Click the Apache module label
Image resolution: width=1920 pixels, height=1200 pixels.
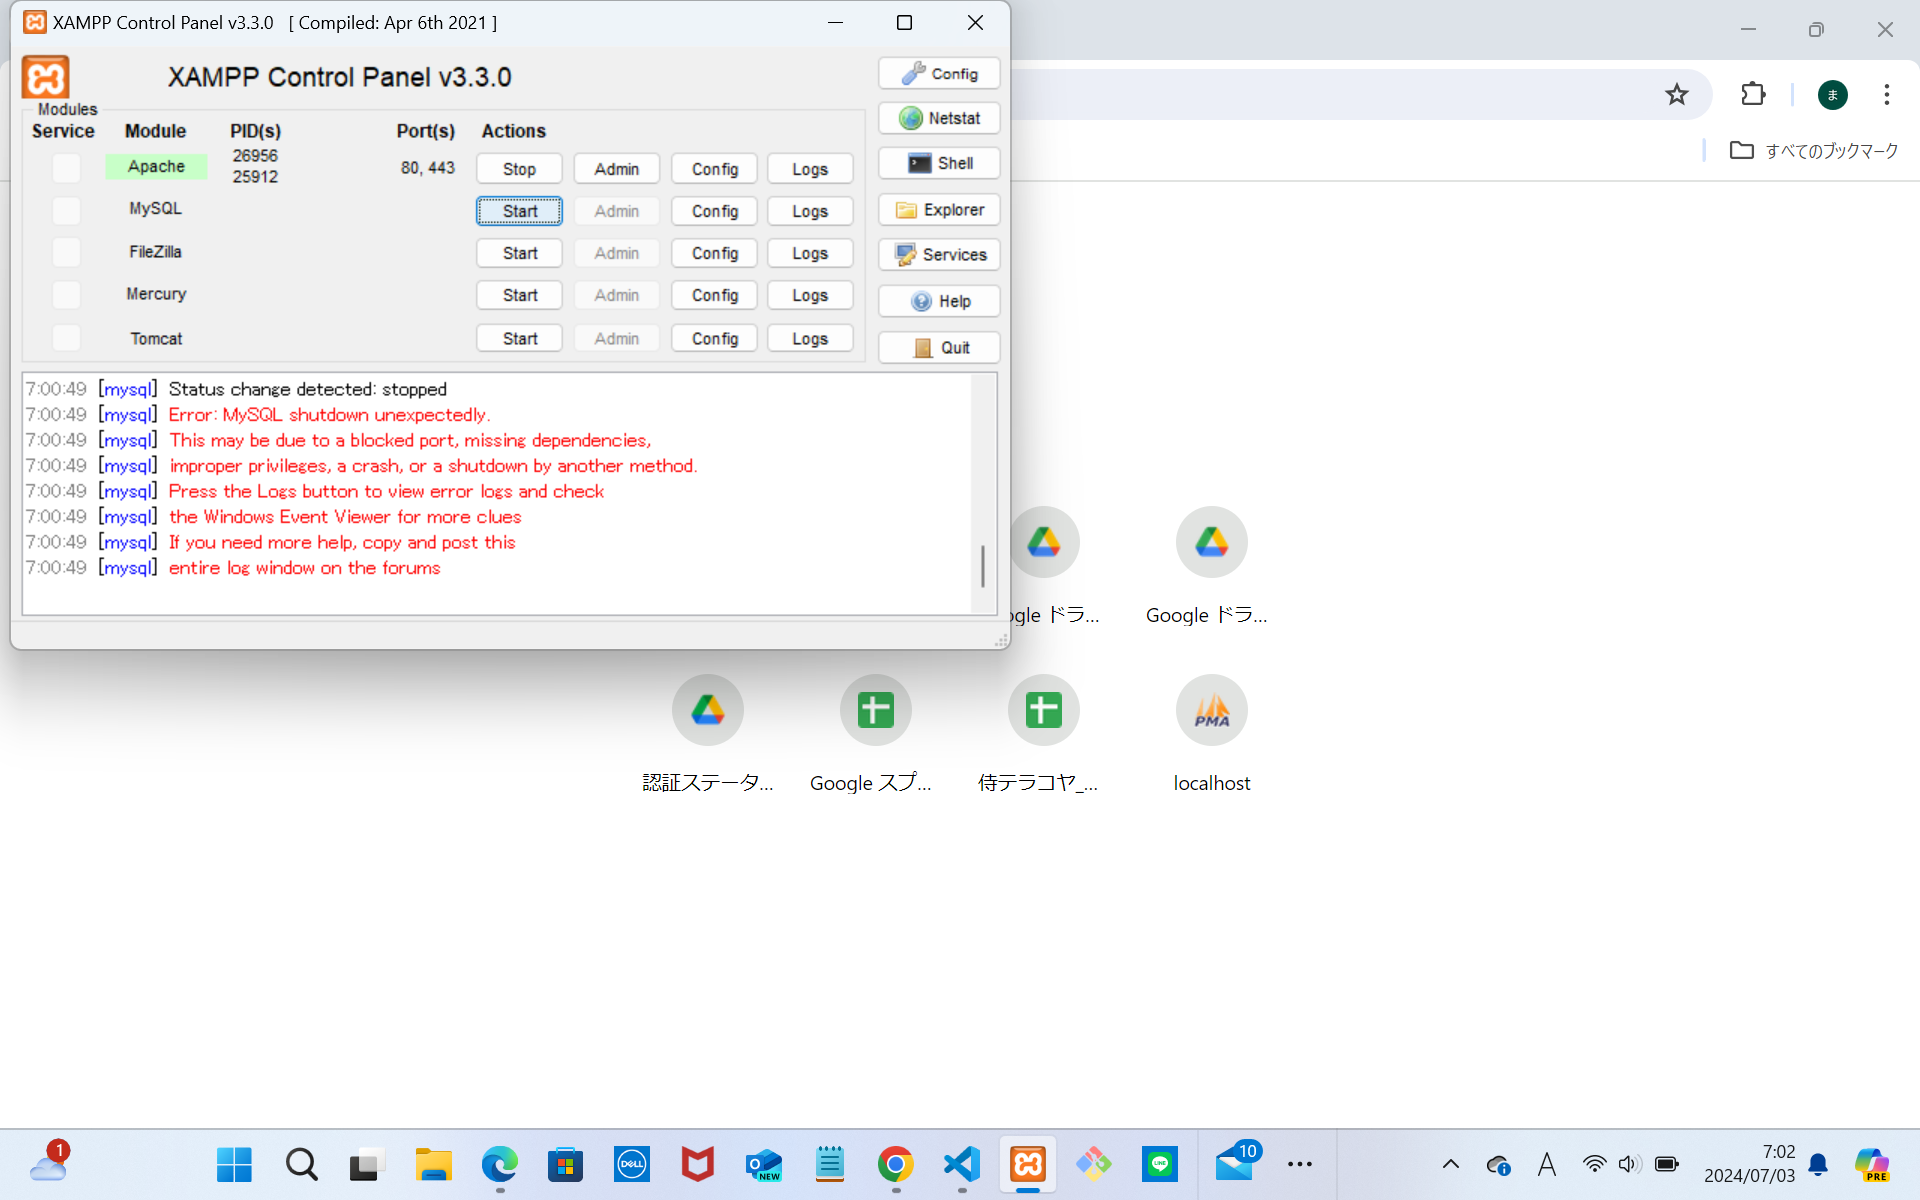click(x=156, y=166)
